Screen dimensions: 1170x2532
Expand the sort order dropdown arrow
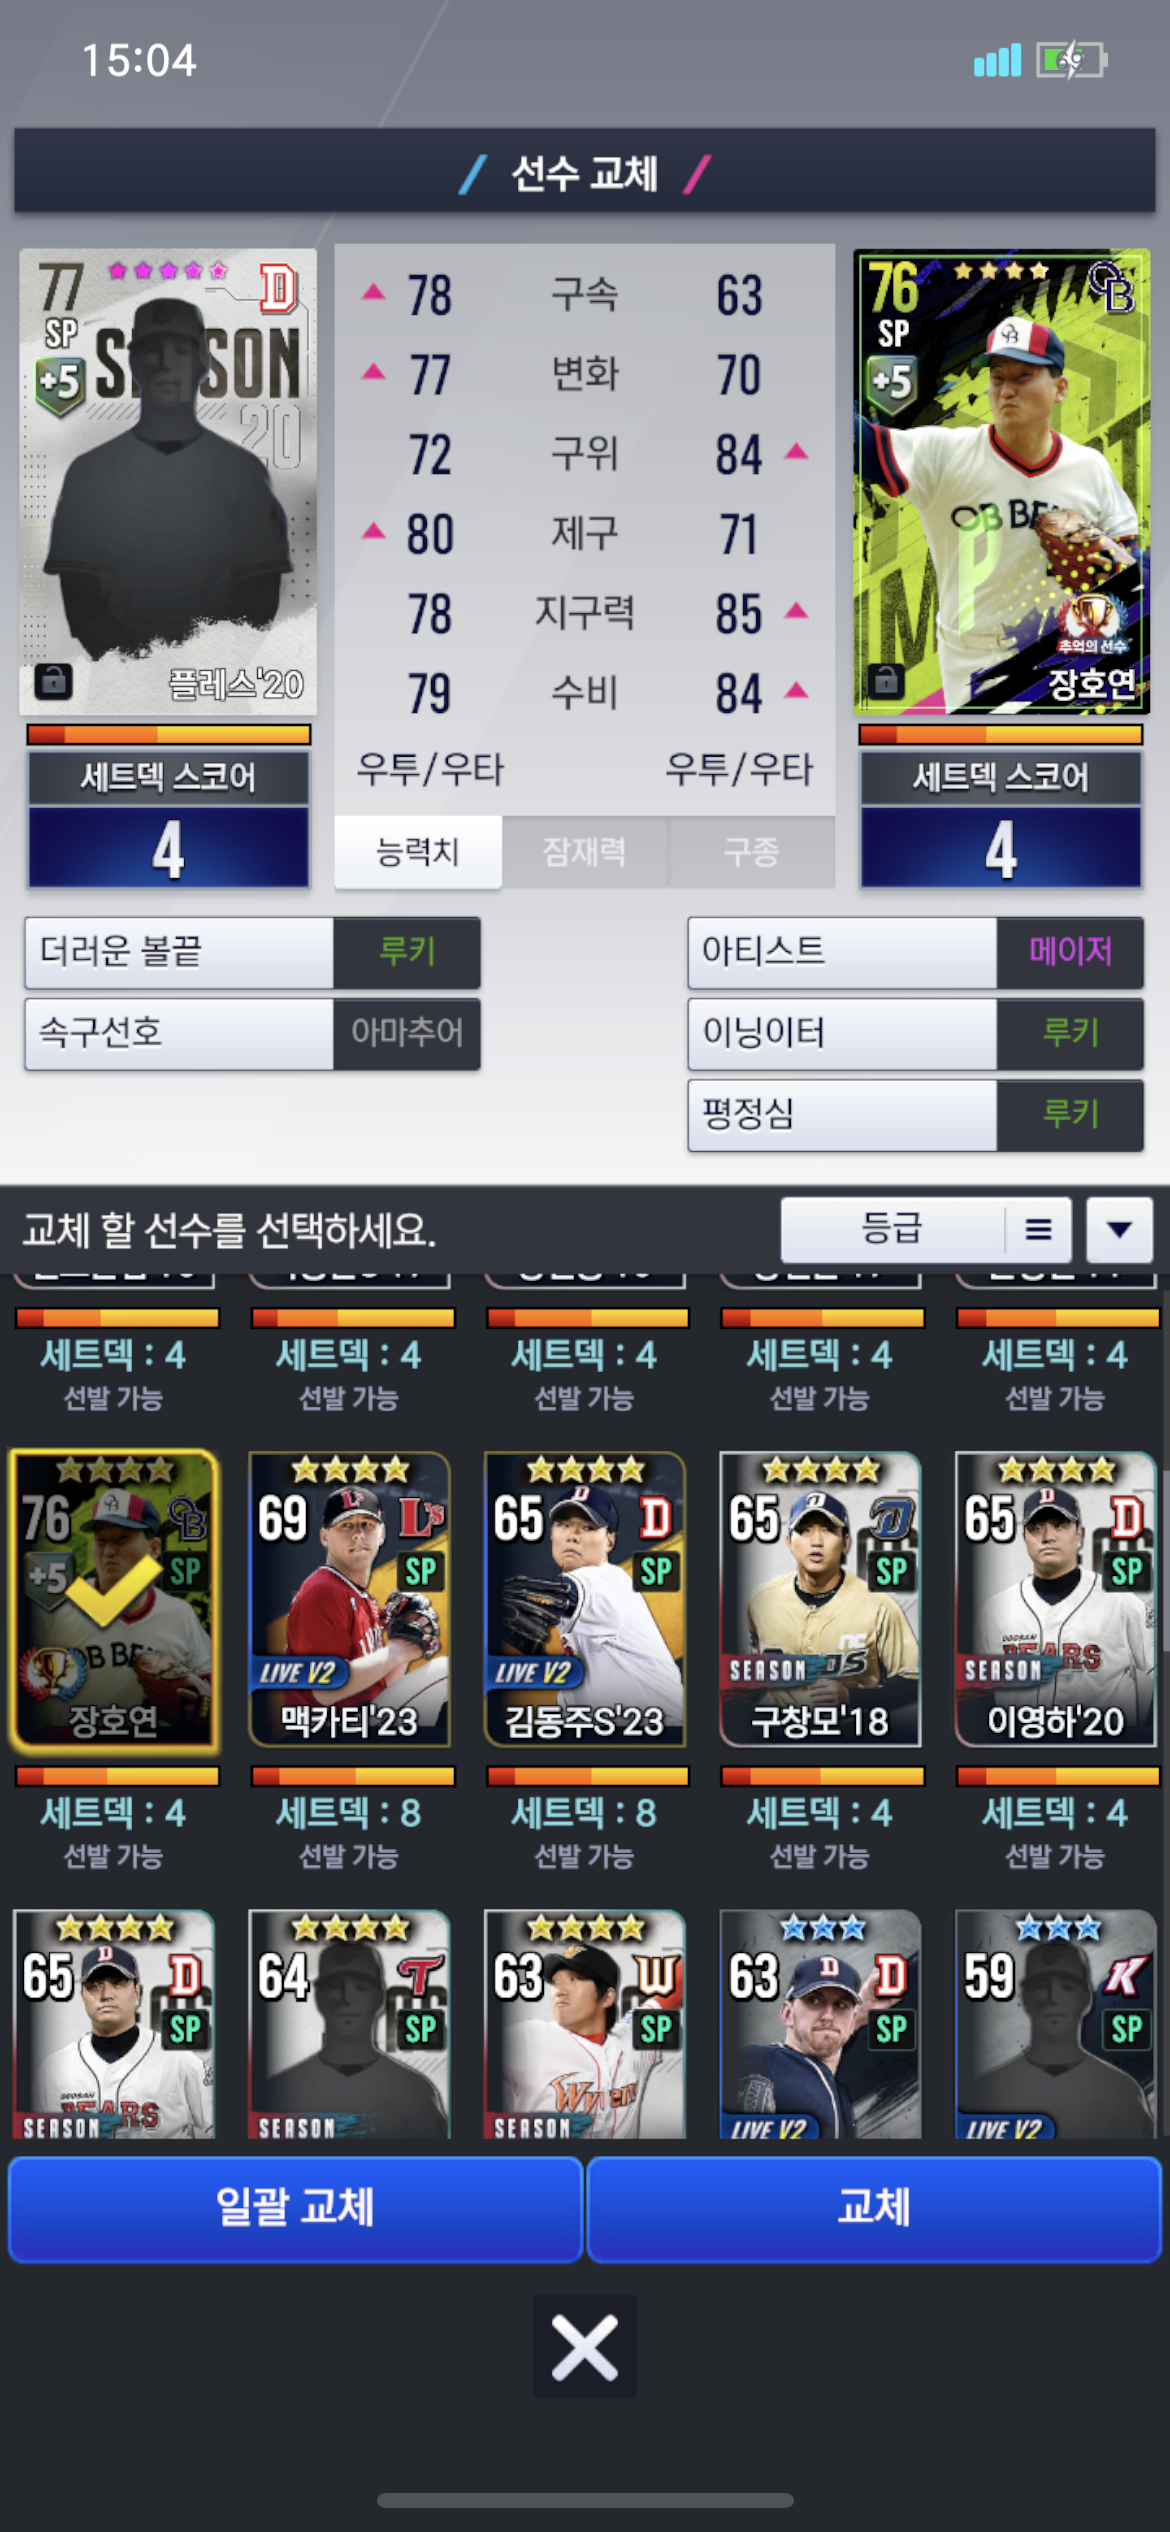[1120, 1229]
